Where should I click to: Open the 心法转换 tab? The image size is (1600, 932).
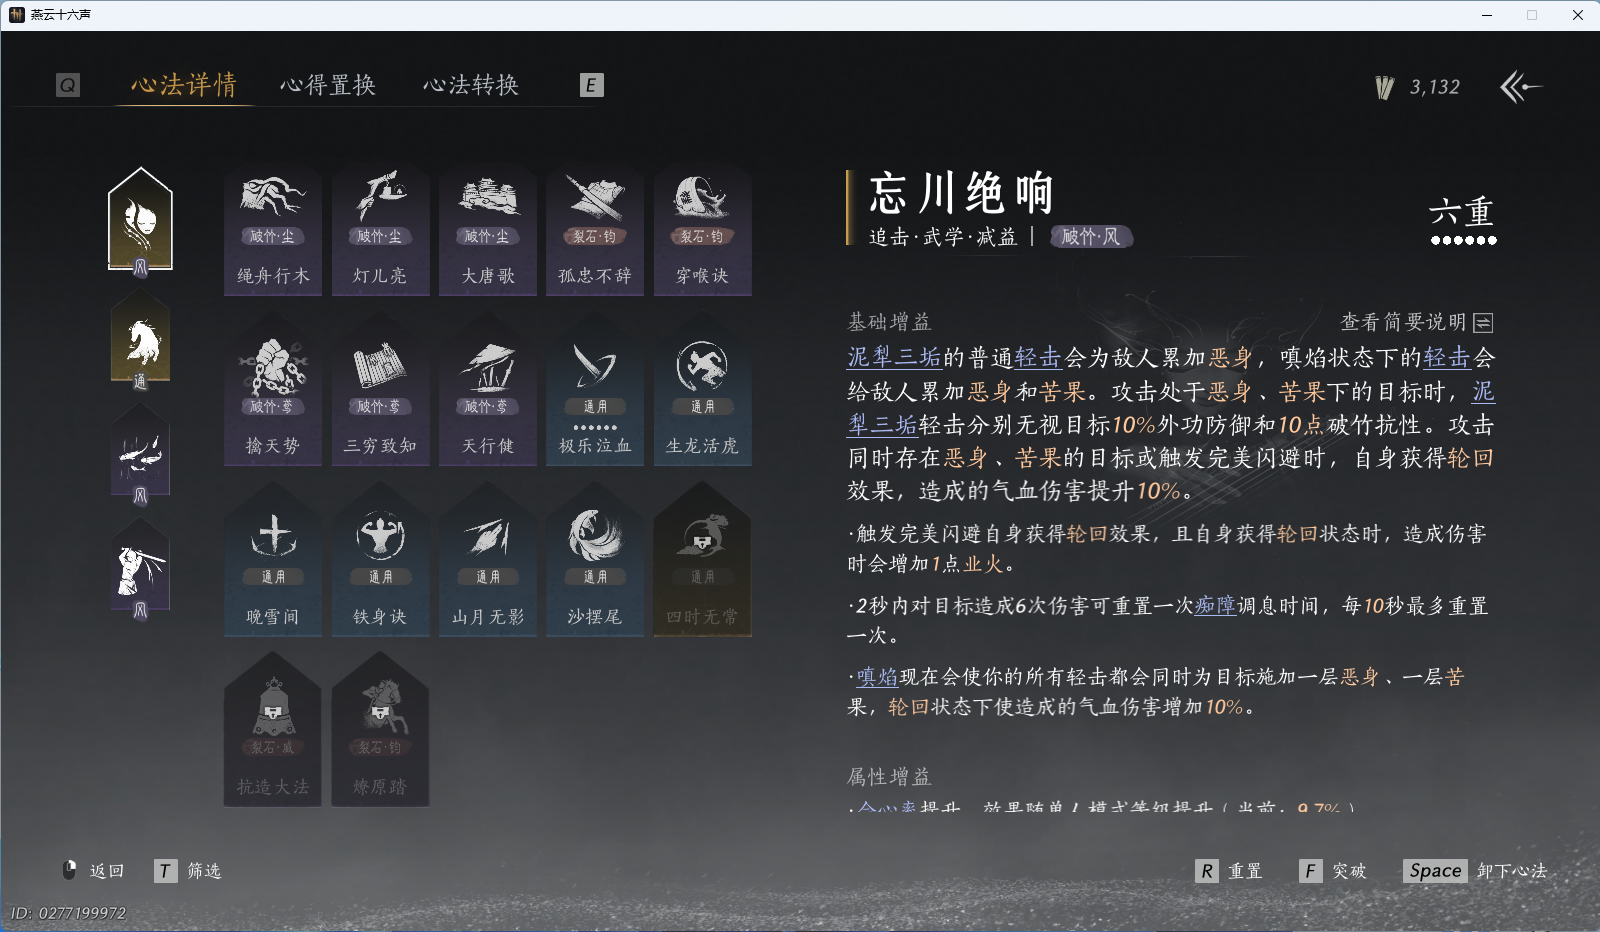point(472,85)
